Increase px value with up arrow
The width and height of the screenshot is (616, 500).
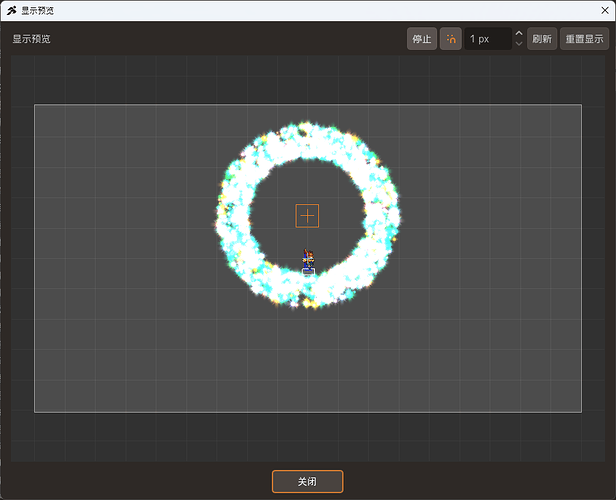click(x=519, y=33)
